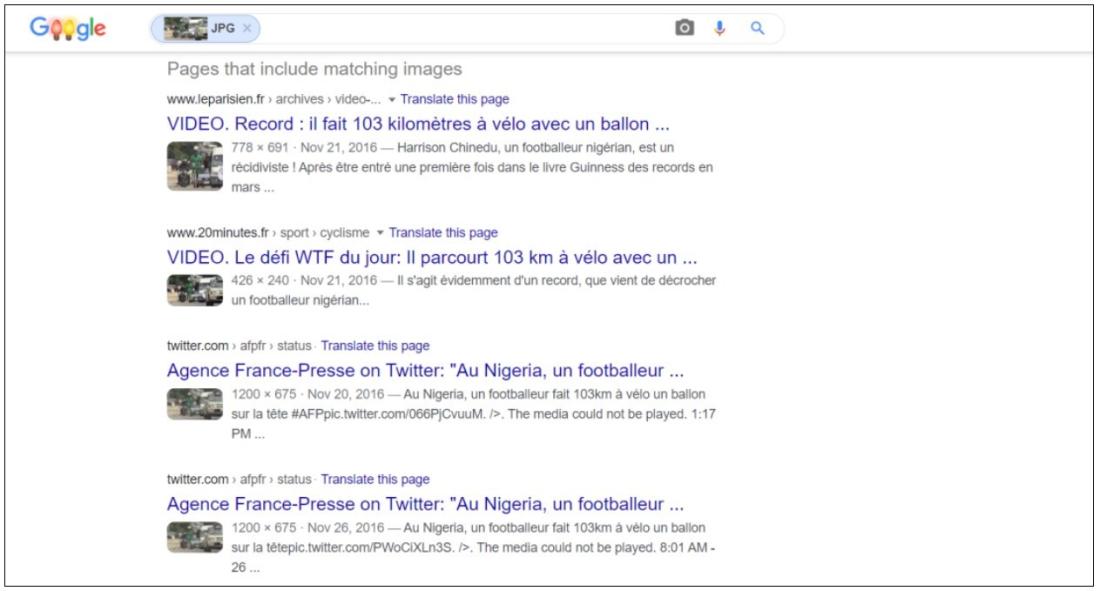Start voice search with microphone icon
1100x591 pixels.
(x=719, y=28)
